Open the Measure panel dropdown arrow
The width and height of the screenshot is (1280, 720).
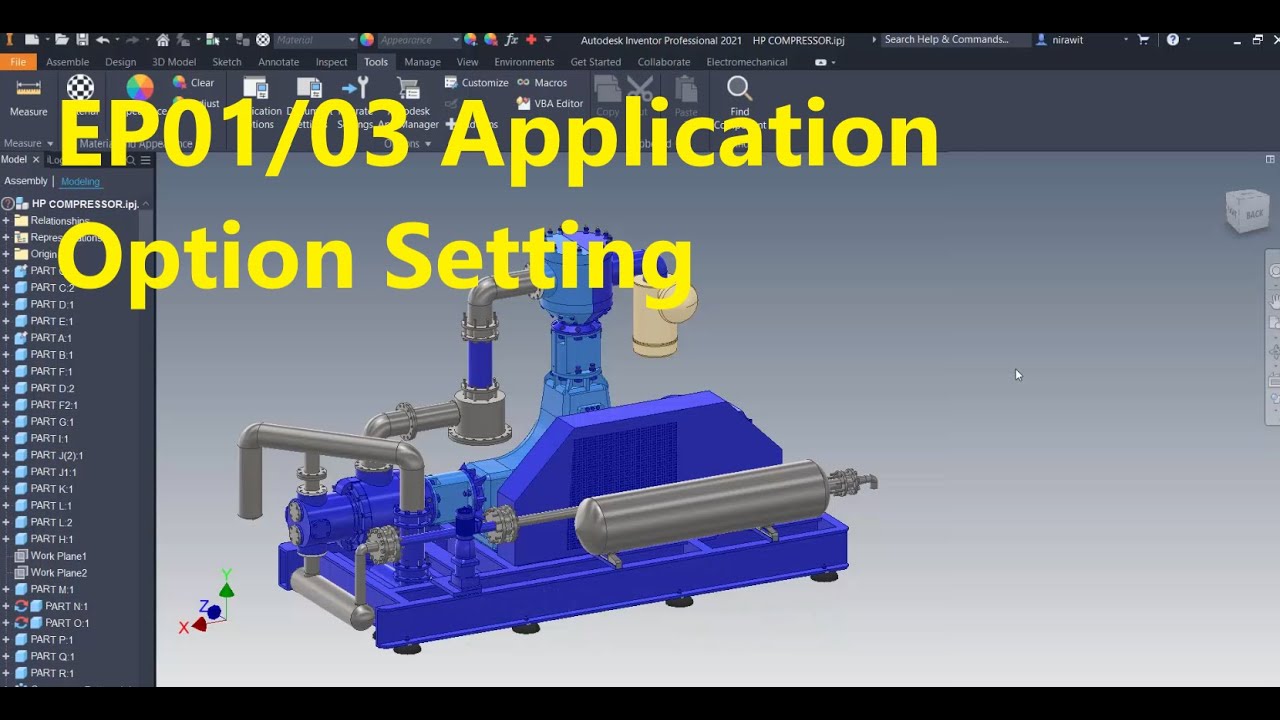(x=50, y=143)
